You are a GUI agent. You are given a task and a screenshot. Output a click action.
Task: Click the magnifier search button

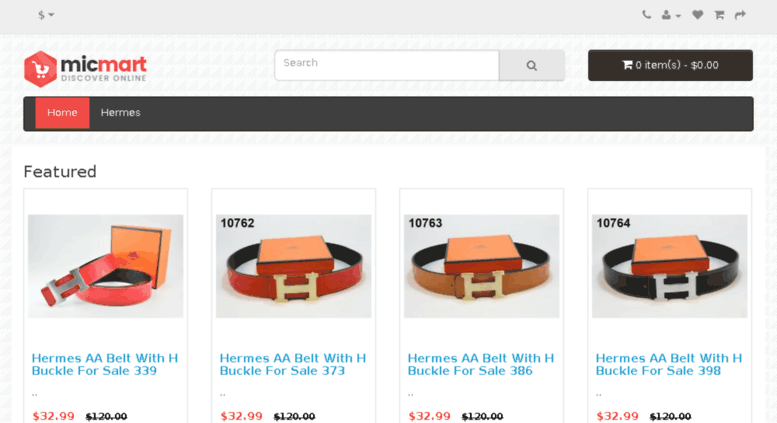coord(532,65)
